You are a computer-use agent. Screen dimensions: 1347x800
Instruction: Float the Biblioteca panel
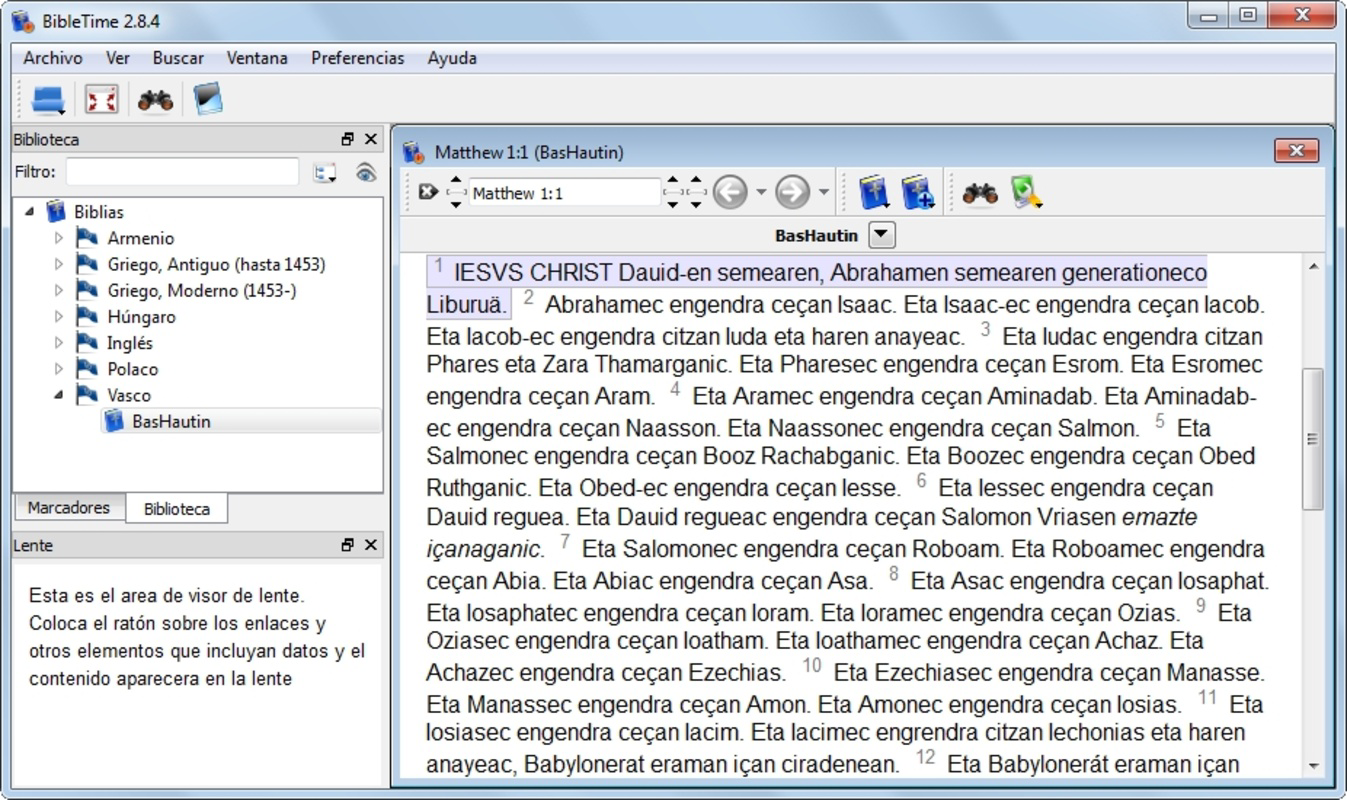pos(348,139)
